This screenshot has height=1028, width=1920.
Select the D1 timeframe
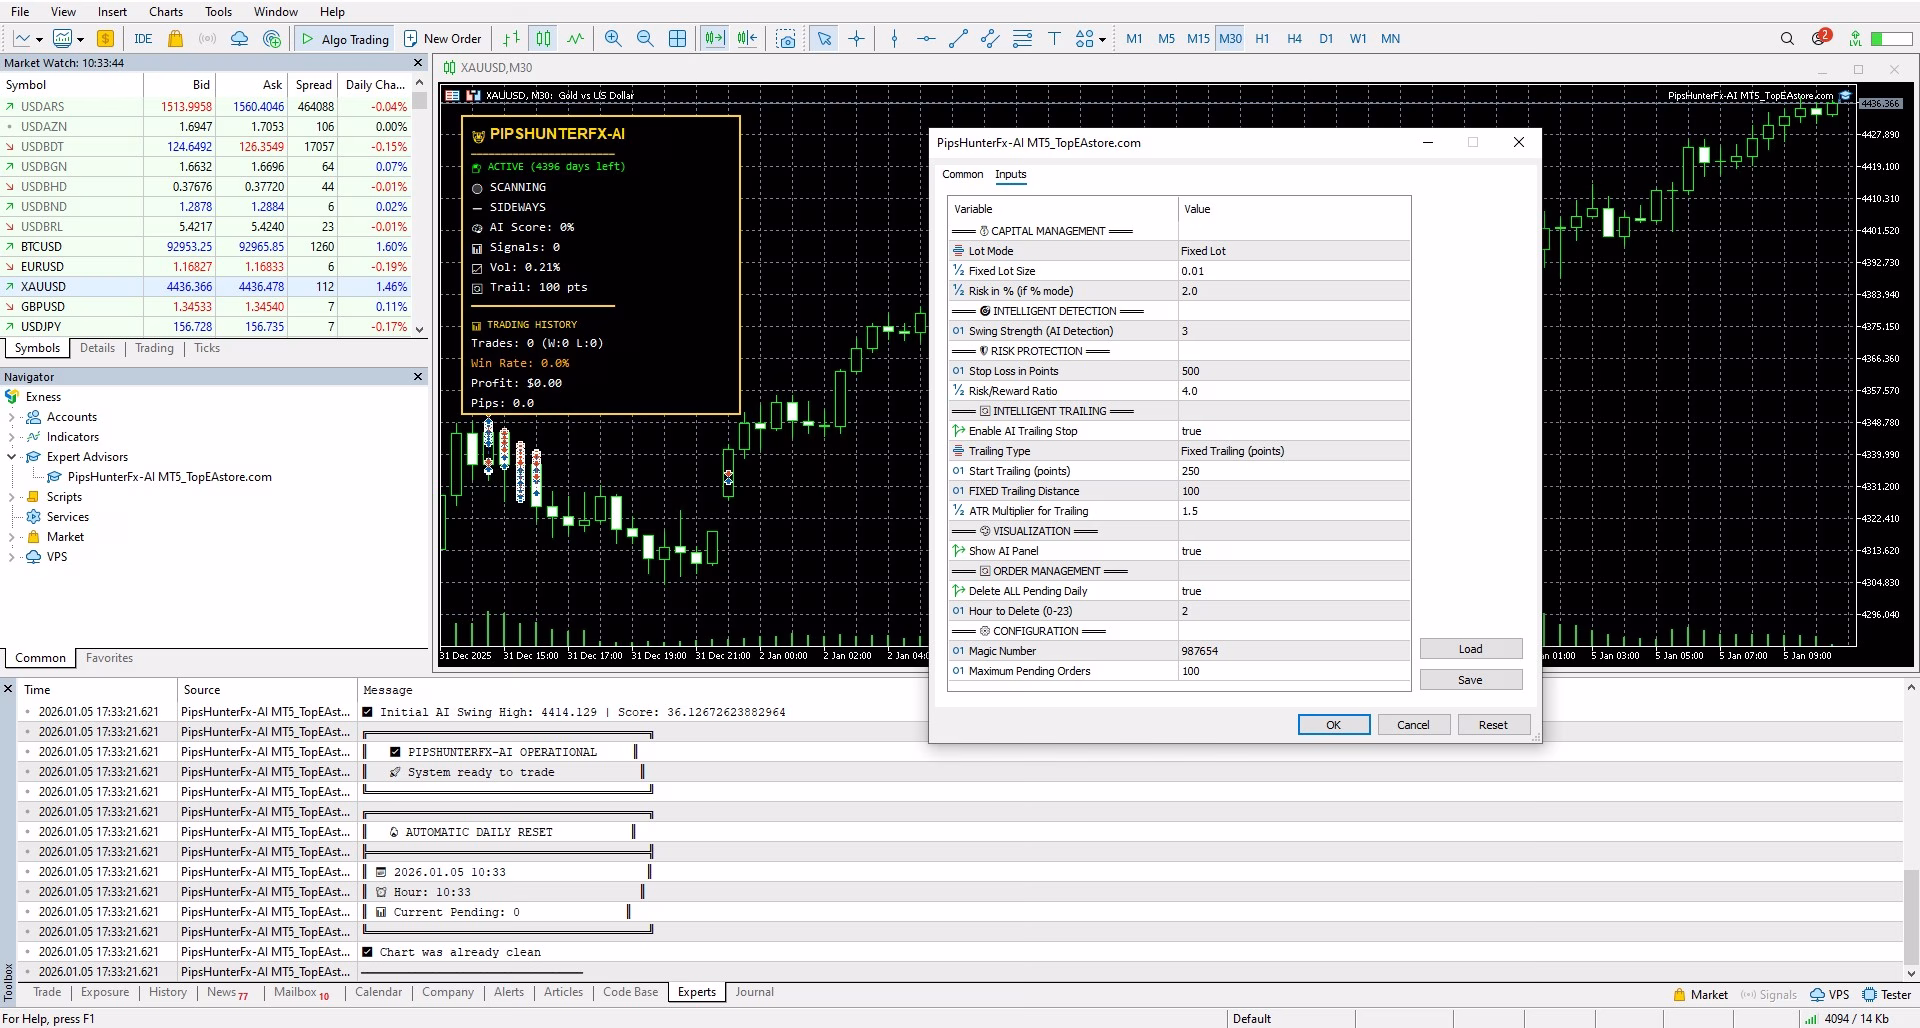(x=1326, y=39)
